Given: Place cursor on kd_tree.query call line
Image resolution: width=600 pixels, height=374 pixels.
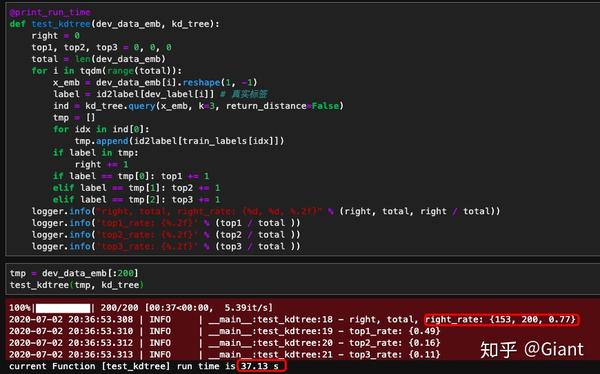Looking at the screenshot, I should click(198, 106).
